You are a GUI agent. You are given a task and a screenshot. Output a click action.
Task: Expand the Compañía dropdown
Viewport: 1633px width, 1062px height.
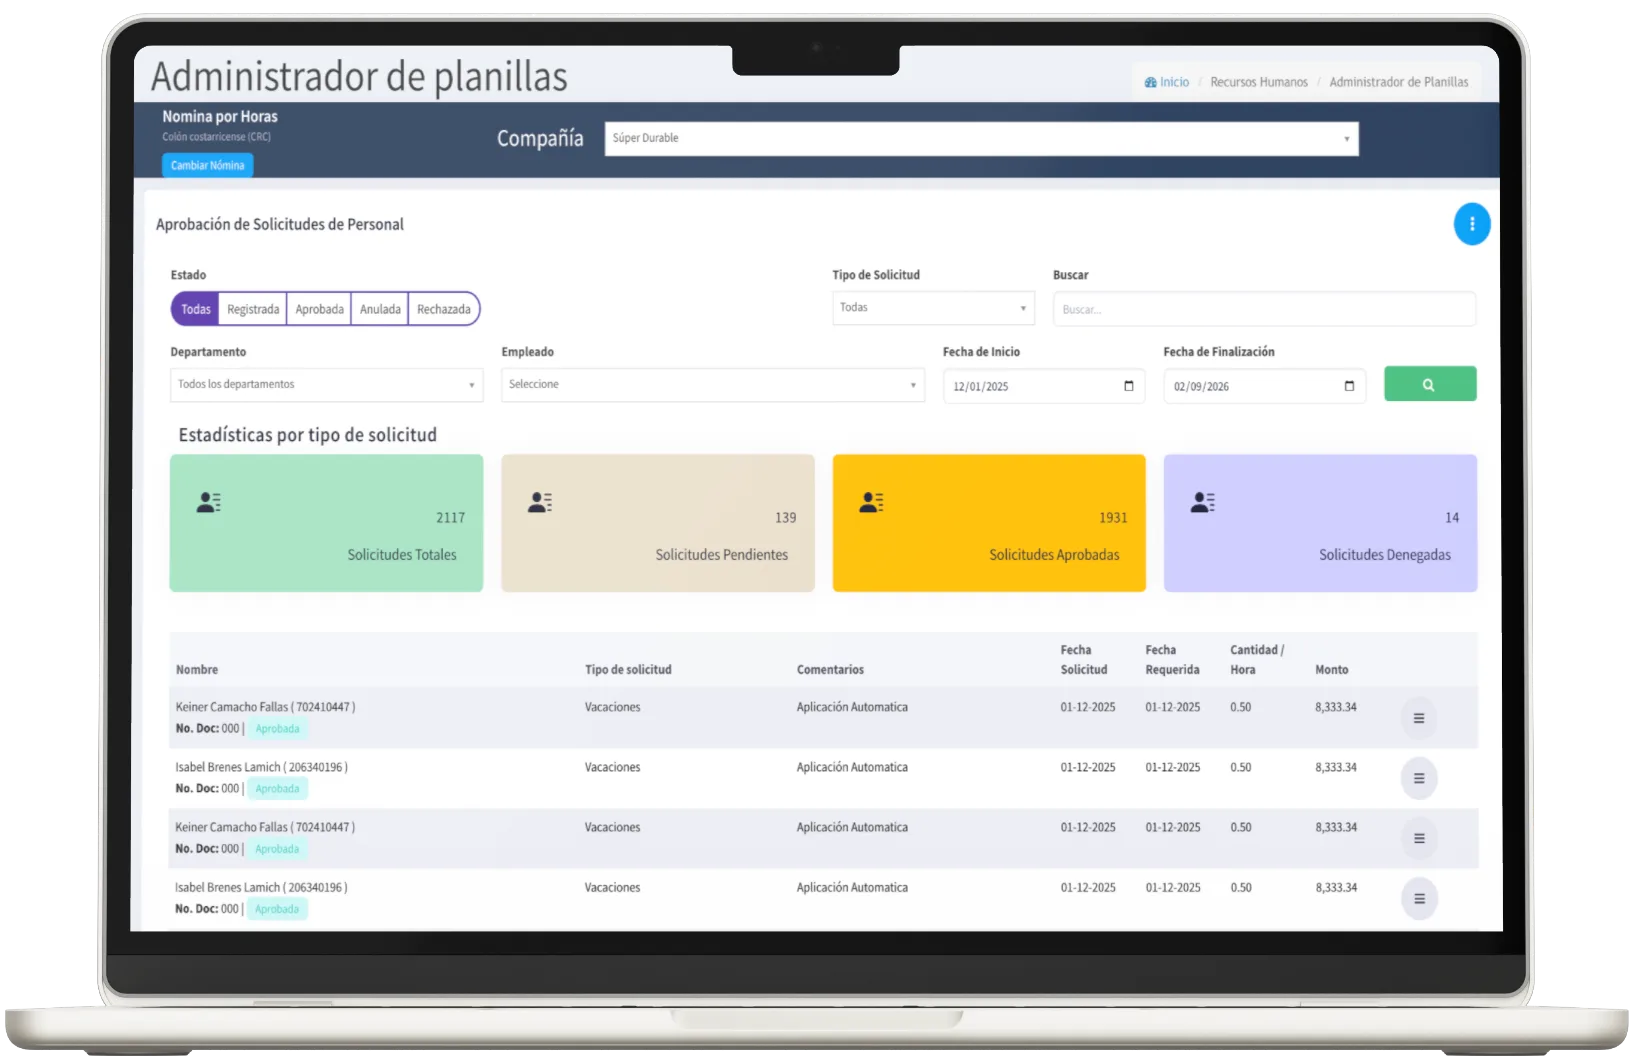coord(980,139)
